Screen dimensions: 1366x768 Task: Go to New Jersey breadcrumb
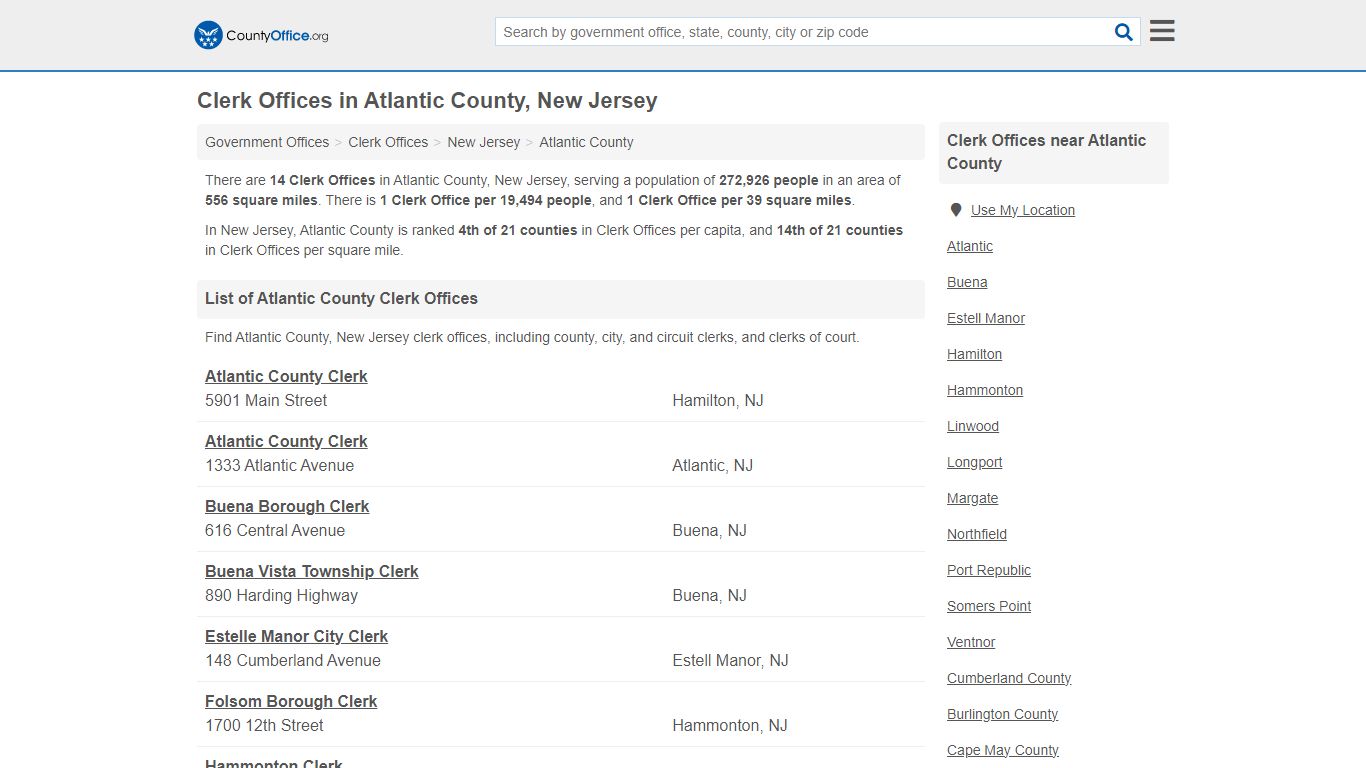(484, 142)
